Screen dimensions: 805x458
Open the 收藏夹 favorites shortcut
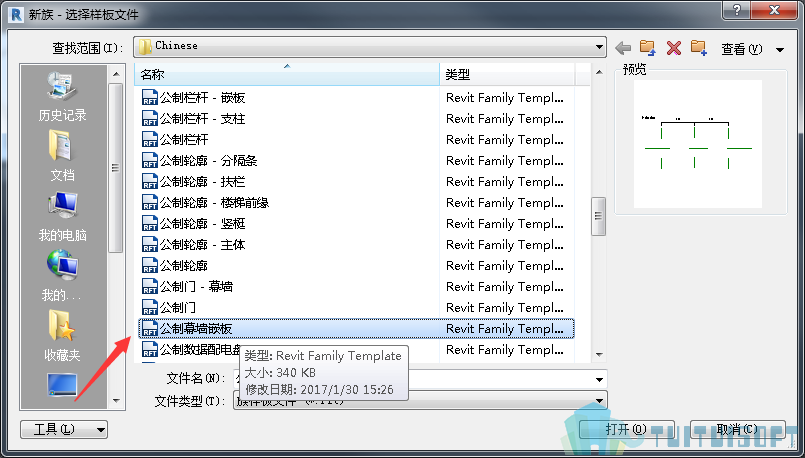tap(62, 335)
